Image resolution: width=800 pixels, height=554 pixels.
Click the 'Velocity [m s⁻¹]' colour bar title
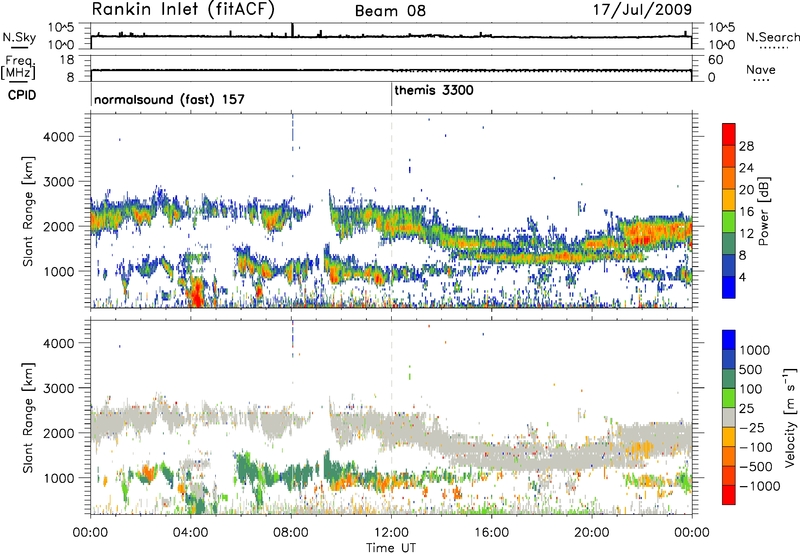pos(790,417)
